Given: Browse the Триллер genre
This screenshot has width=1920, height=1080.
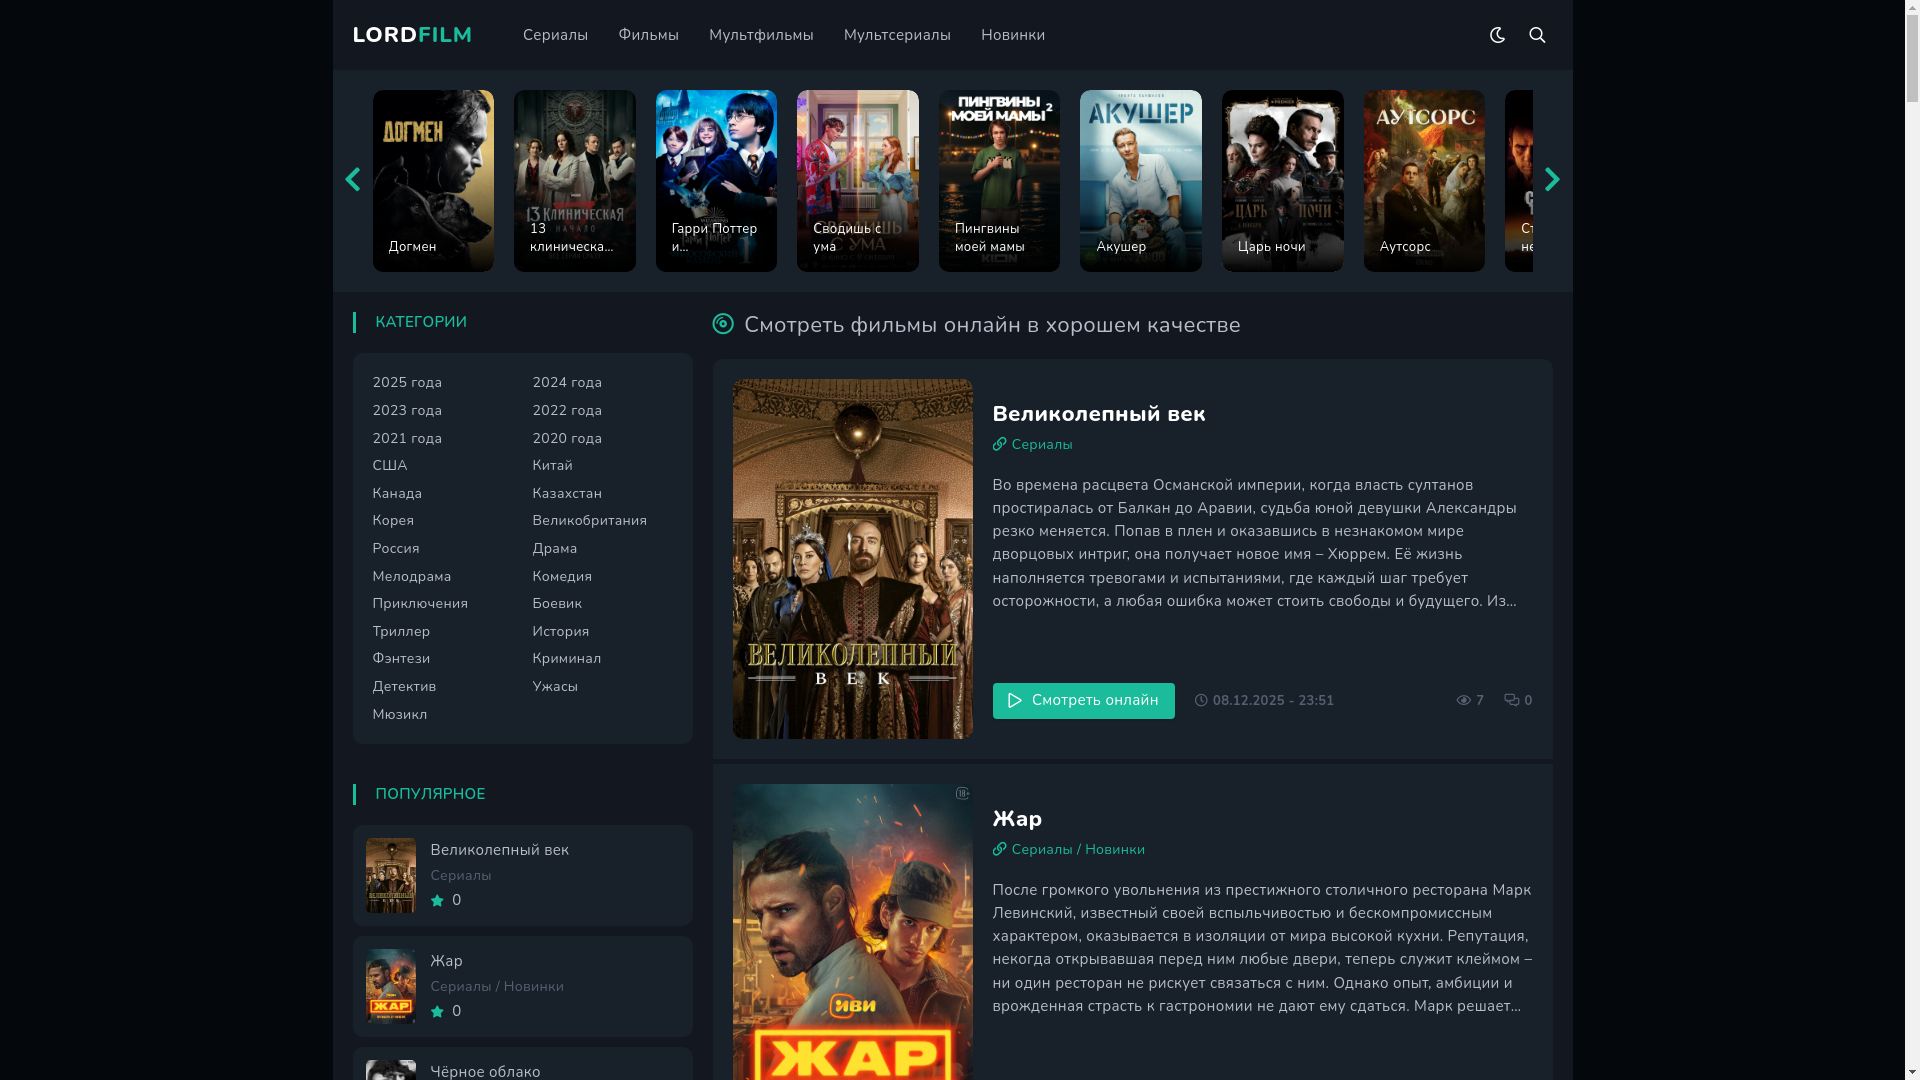Looking at the screenshot, I should pyautogui.click(x=401, y=632).
